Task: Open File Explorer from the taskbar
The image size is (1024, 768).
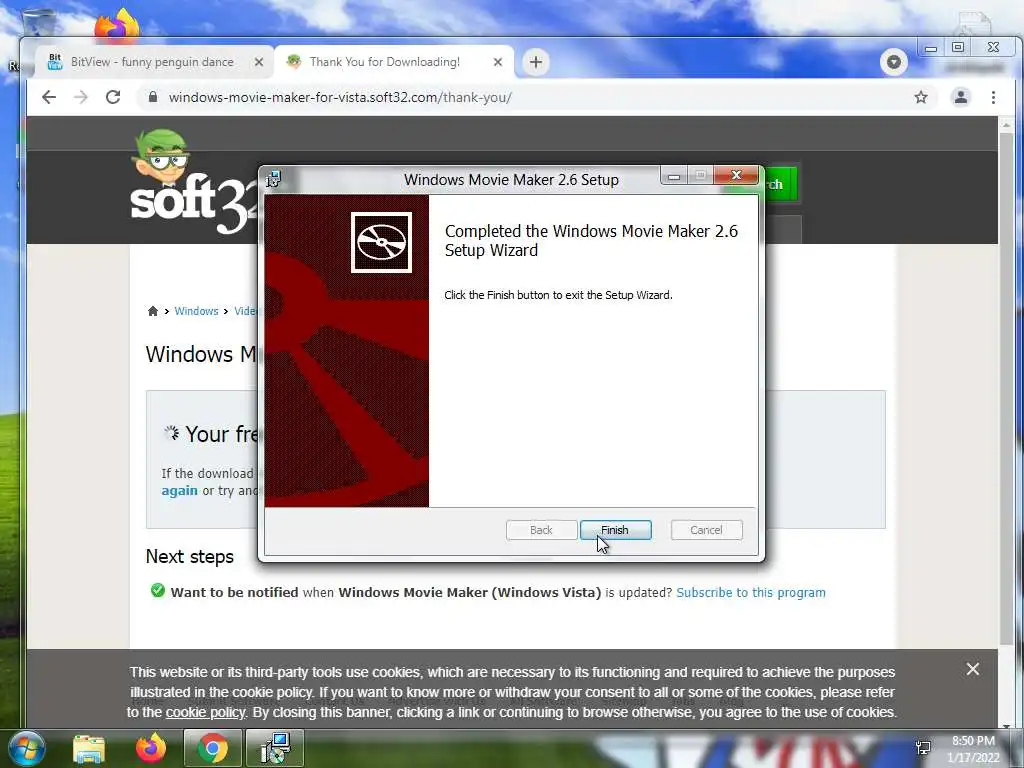Action: [89, 748]
